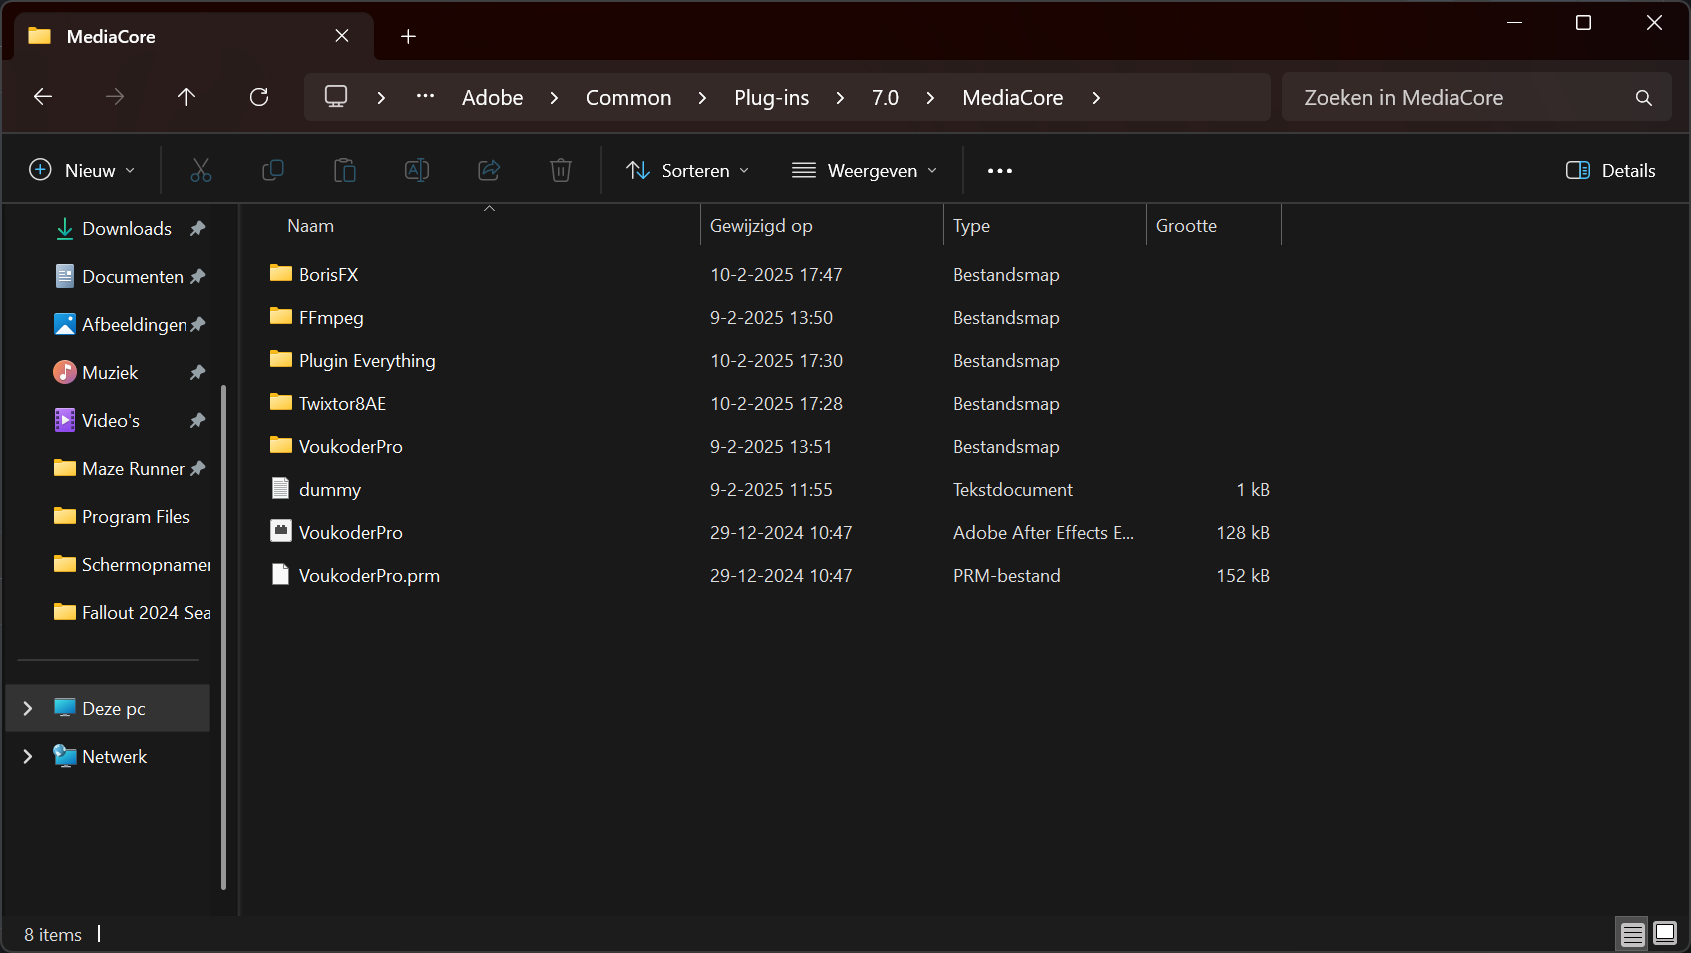Expand the Deze pc tree node
Image resolution: width=1691 pixels, height=953 pixels.
pyautogui.click(x=28, y=708)
